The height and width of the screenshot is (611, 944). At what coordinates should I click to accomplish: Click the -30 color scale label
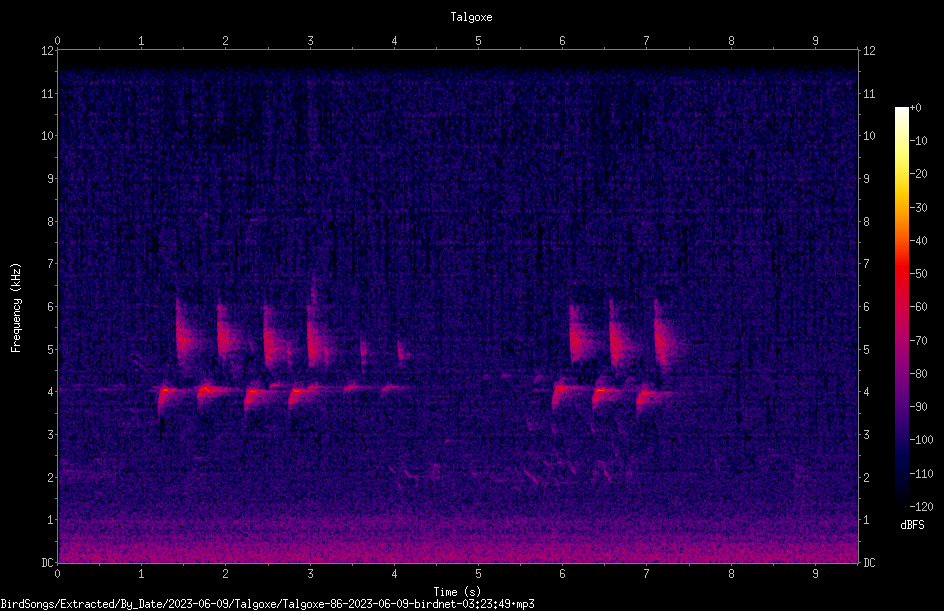click(x=918, y=208)
